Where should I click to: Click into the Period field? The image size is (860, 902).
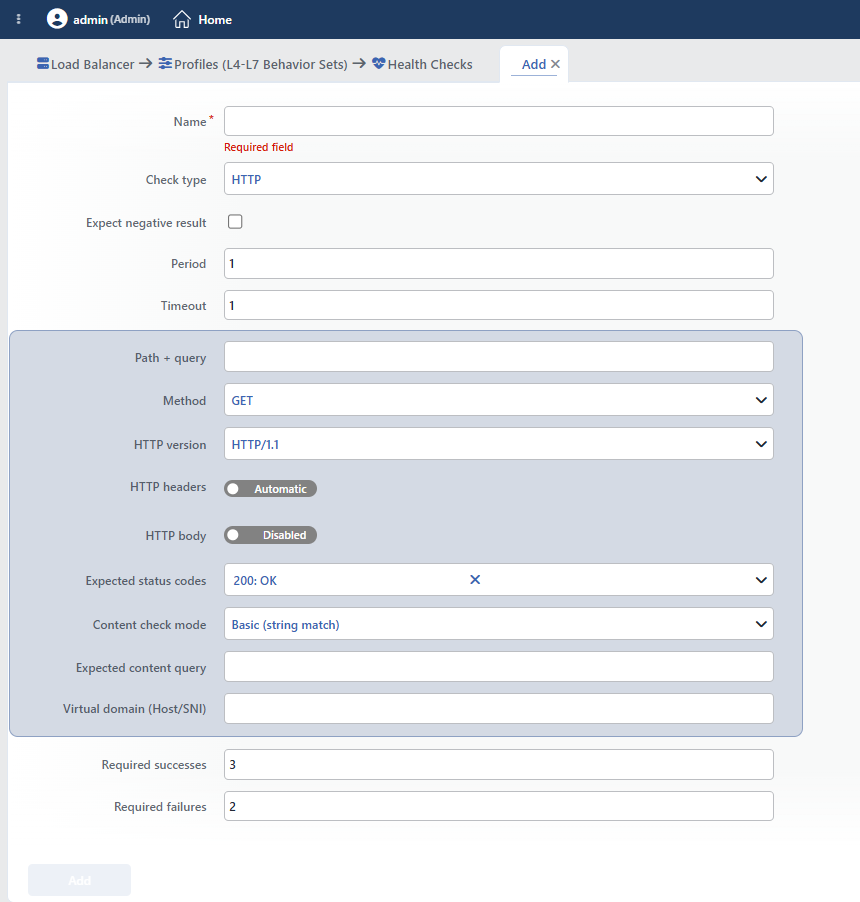[x=499, y=263]
